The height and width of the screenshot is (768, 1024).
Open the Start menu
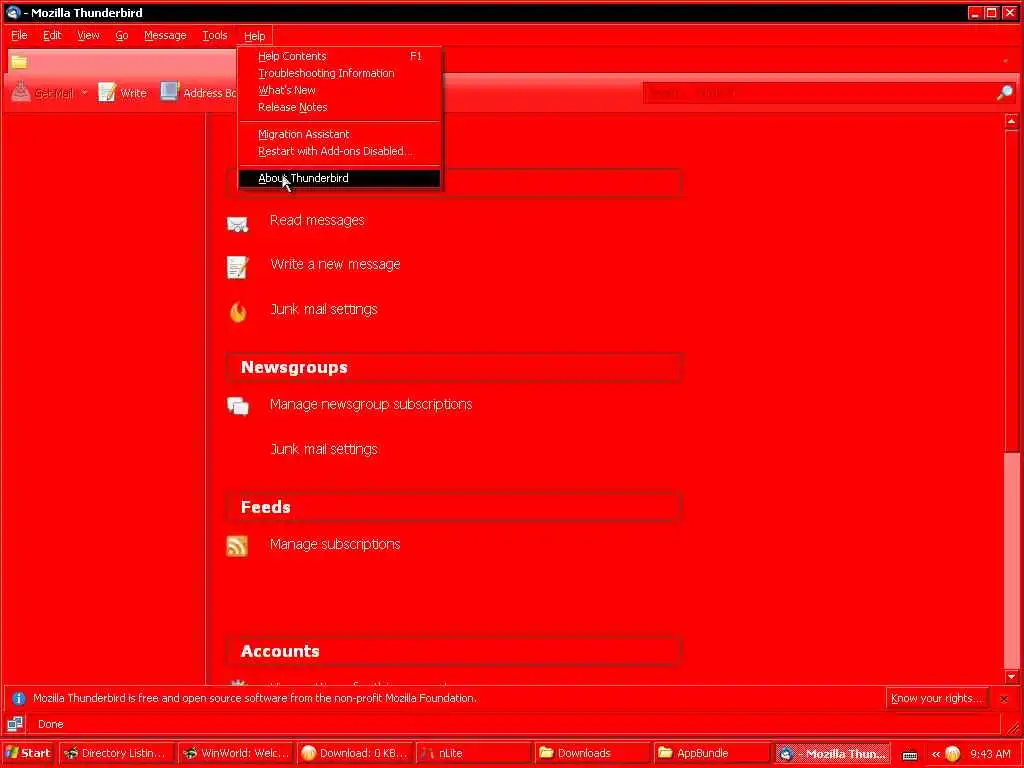(x=28, y=753)
